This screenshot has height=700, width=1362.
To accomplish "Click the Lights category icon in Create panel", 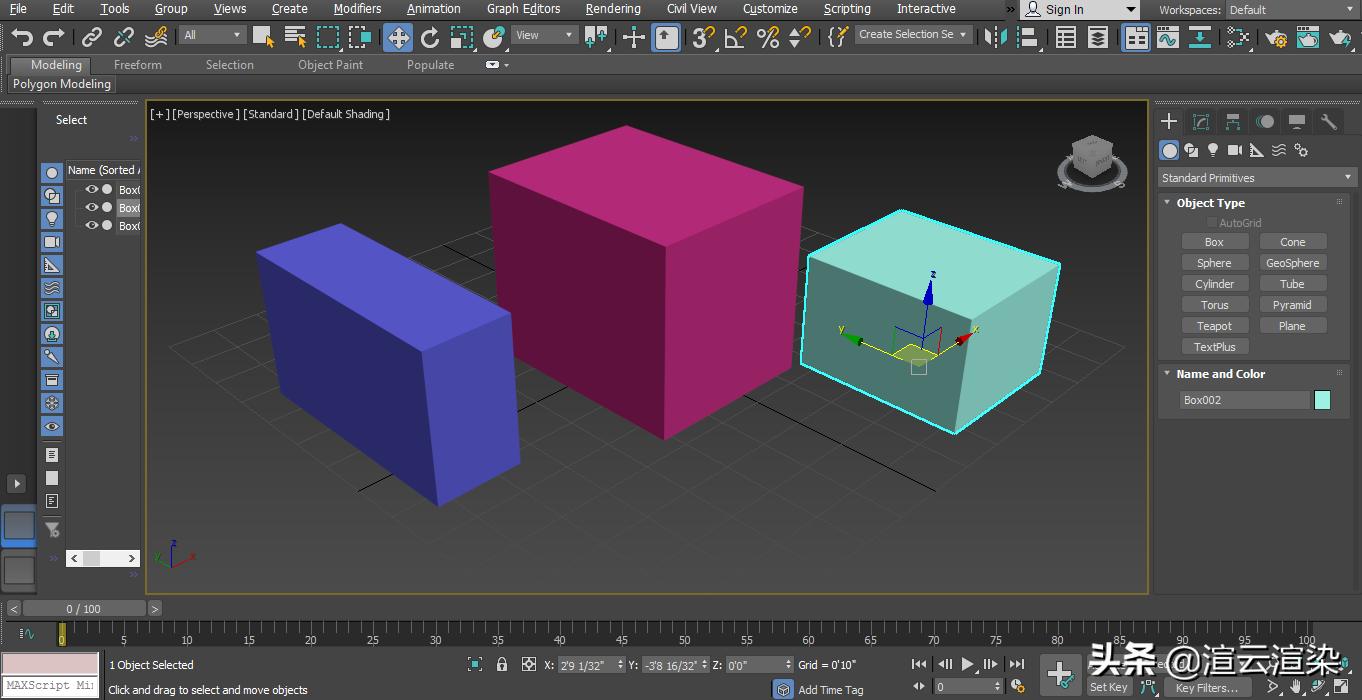I will tap(1213, 150).
